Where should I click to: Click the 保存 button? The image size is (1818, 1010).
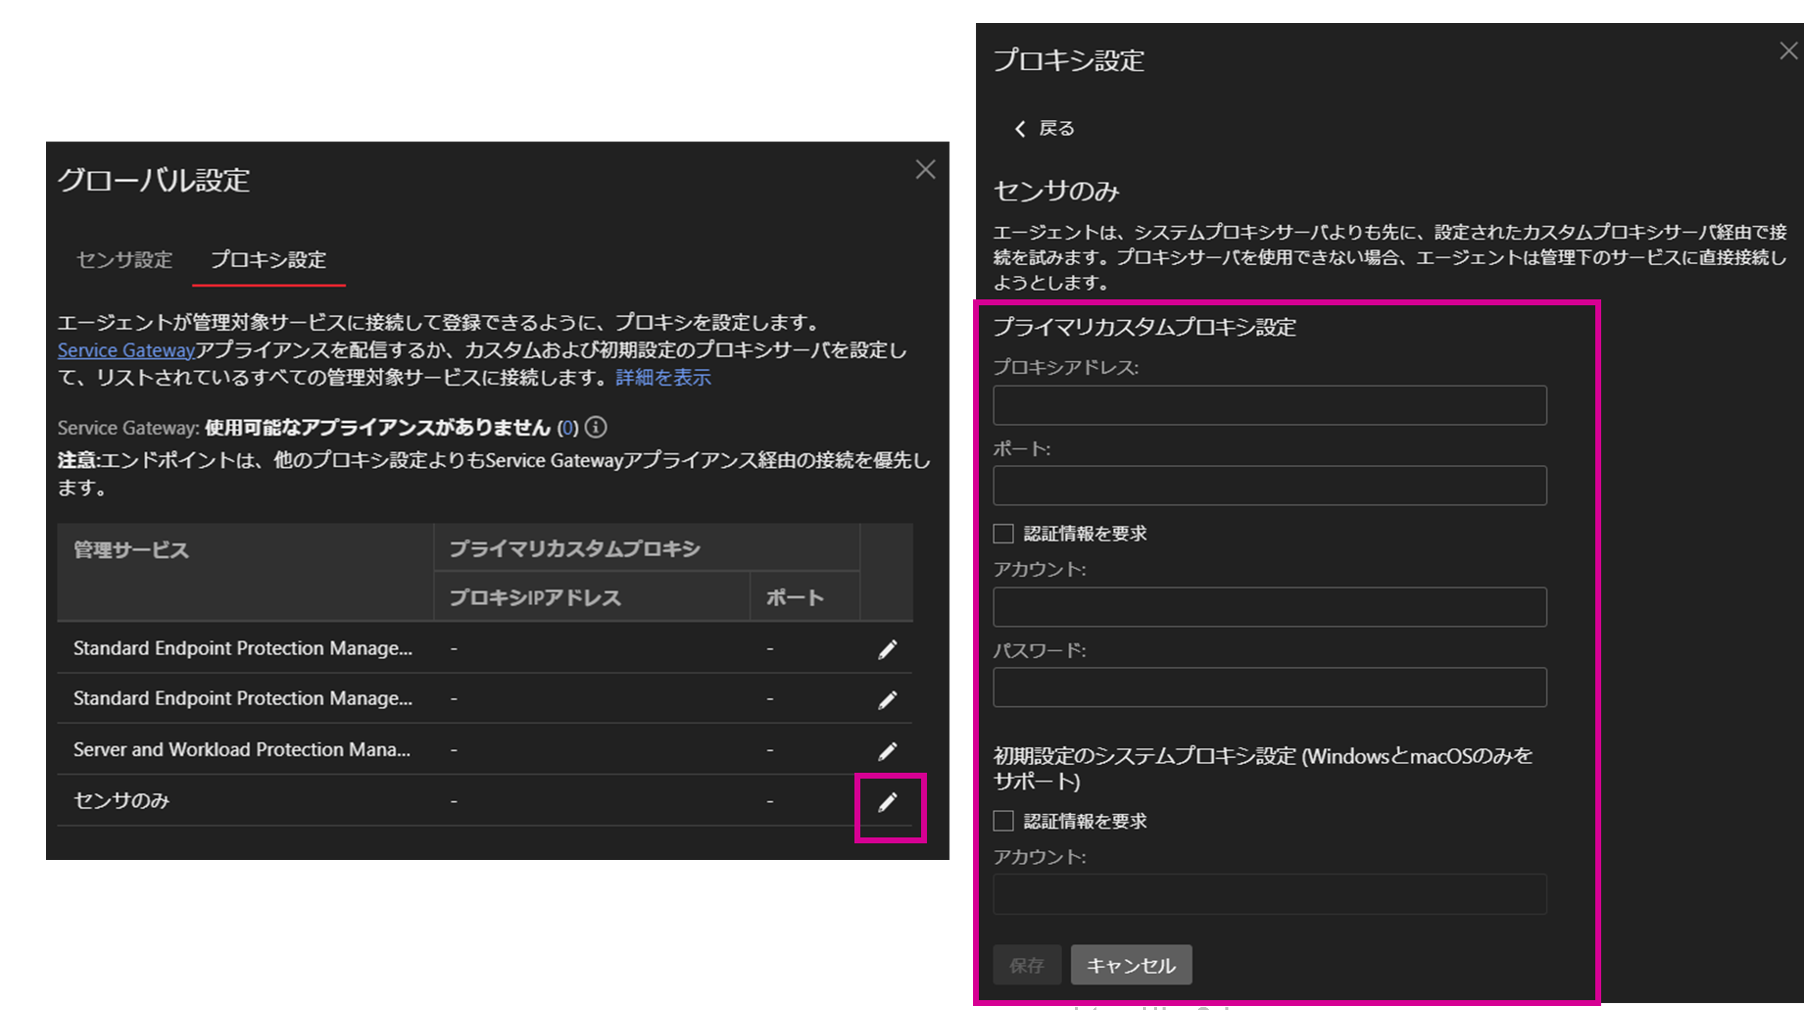1026,965
